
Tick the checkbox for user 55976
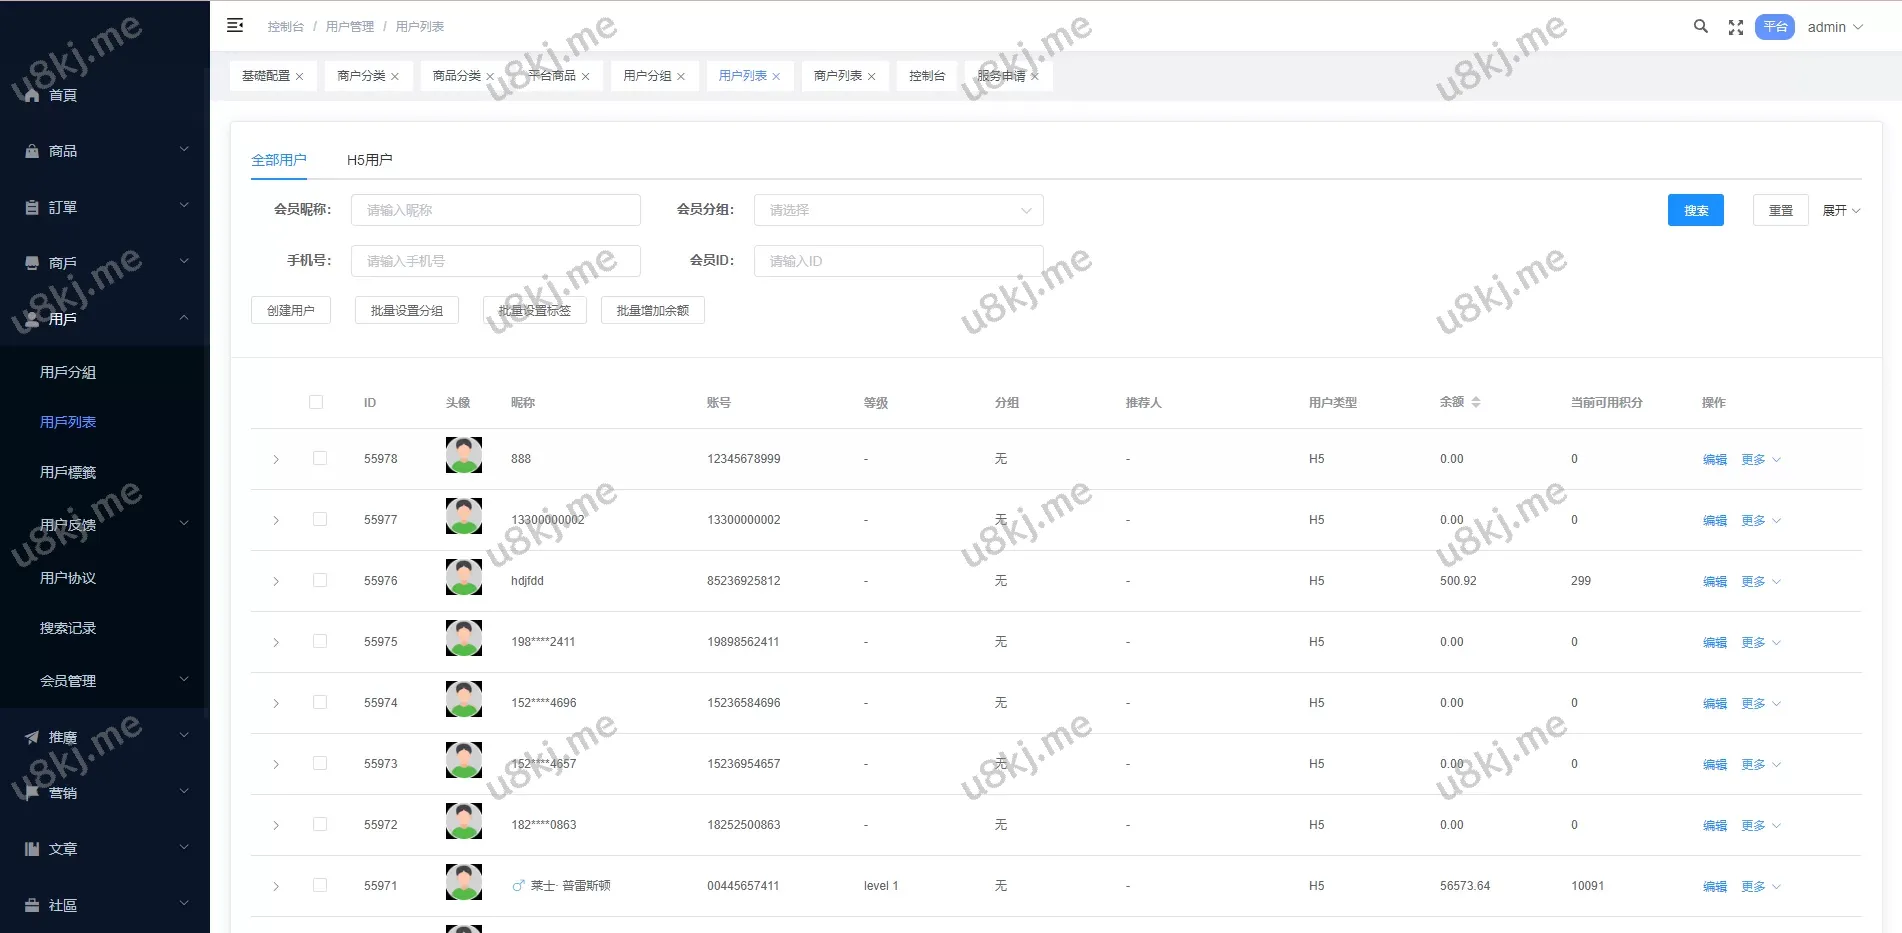(x=320, y=580)
